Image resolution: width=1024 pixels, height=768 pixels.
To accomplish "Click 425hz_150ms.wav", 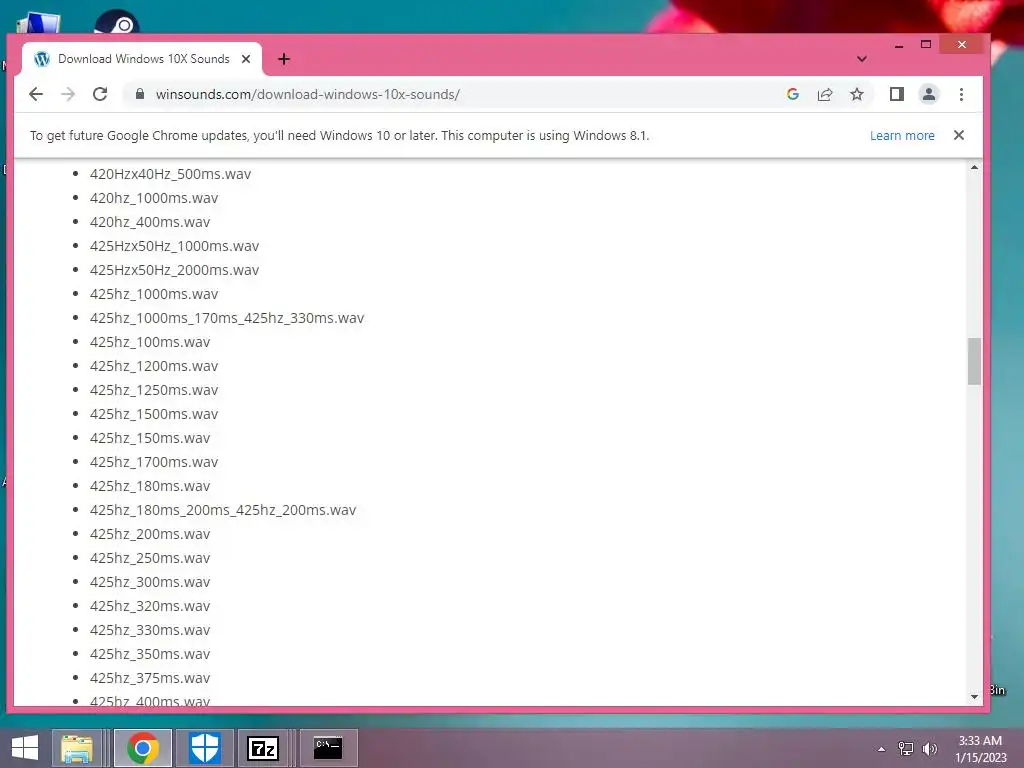I will tap(150, 438).
